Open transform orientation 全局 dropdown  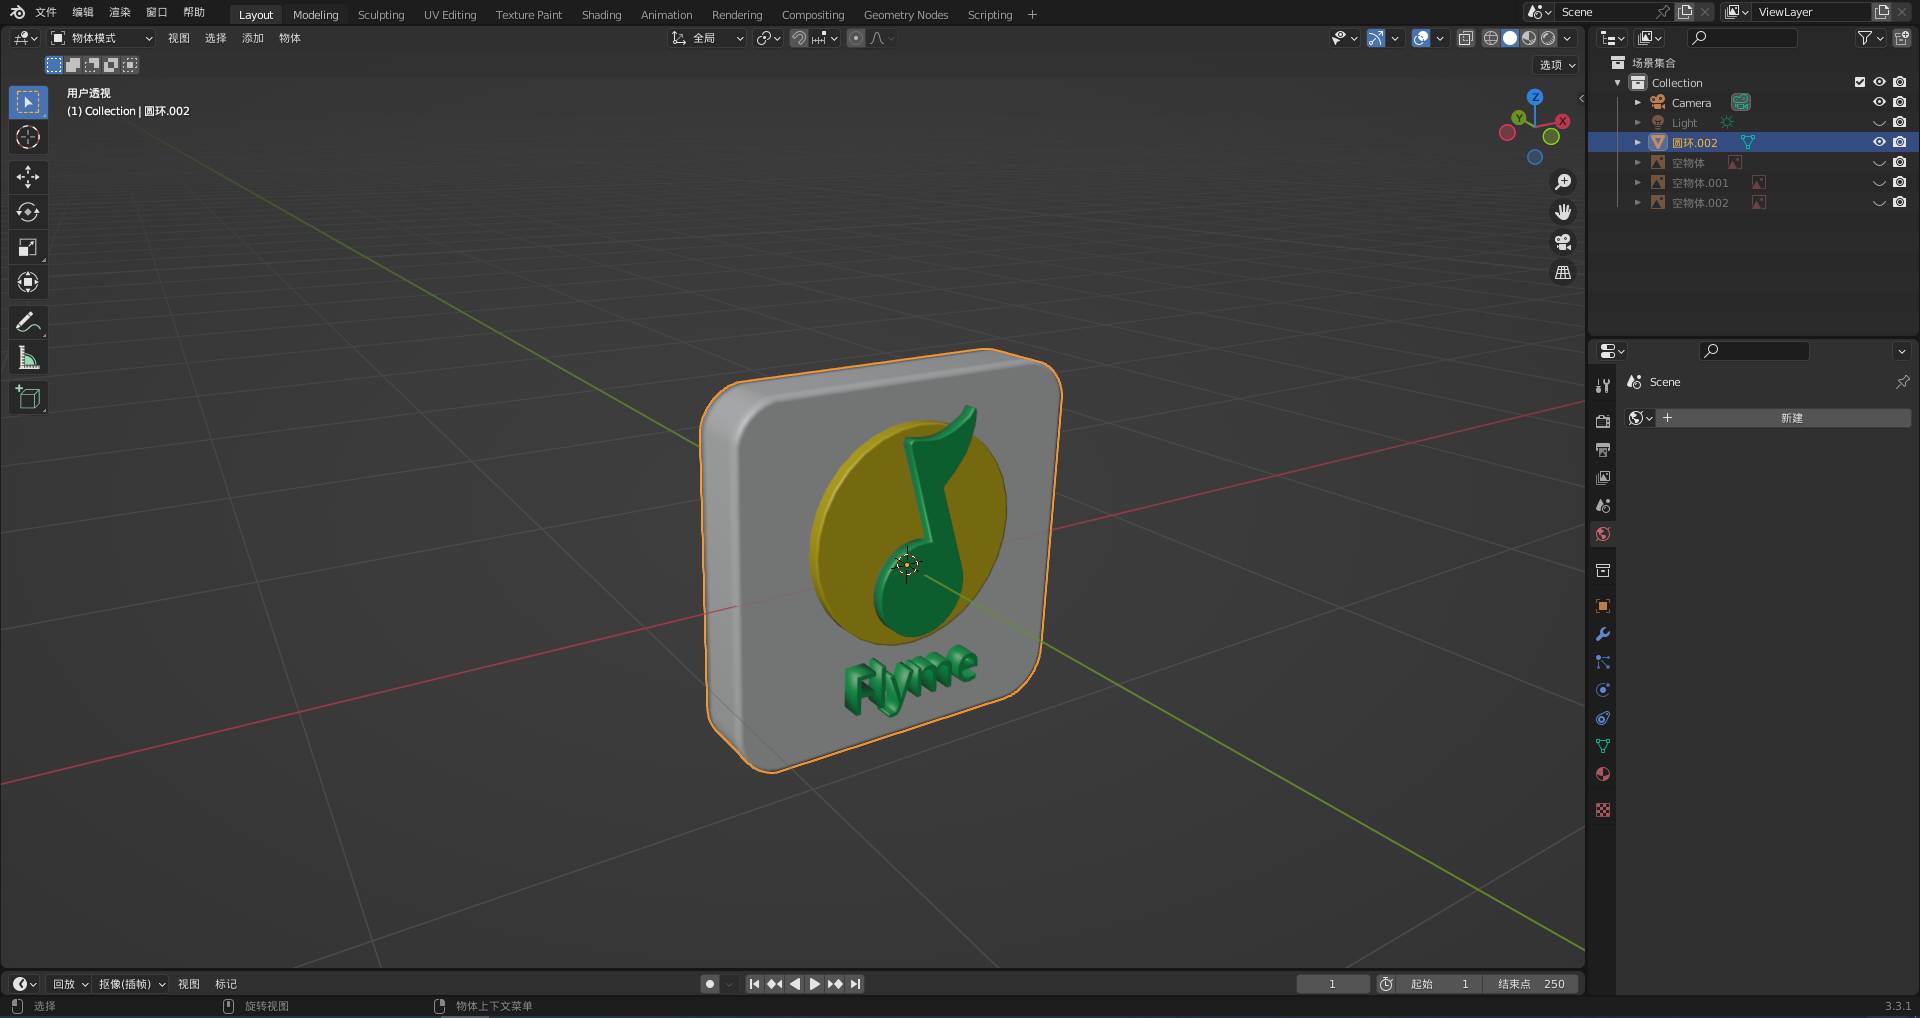click(x=708, y=38)
